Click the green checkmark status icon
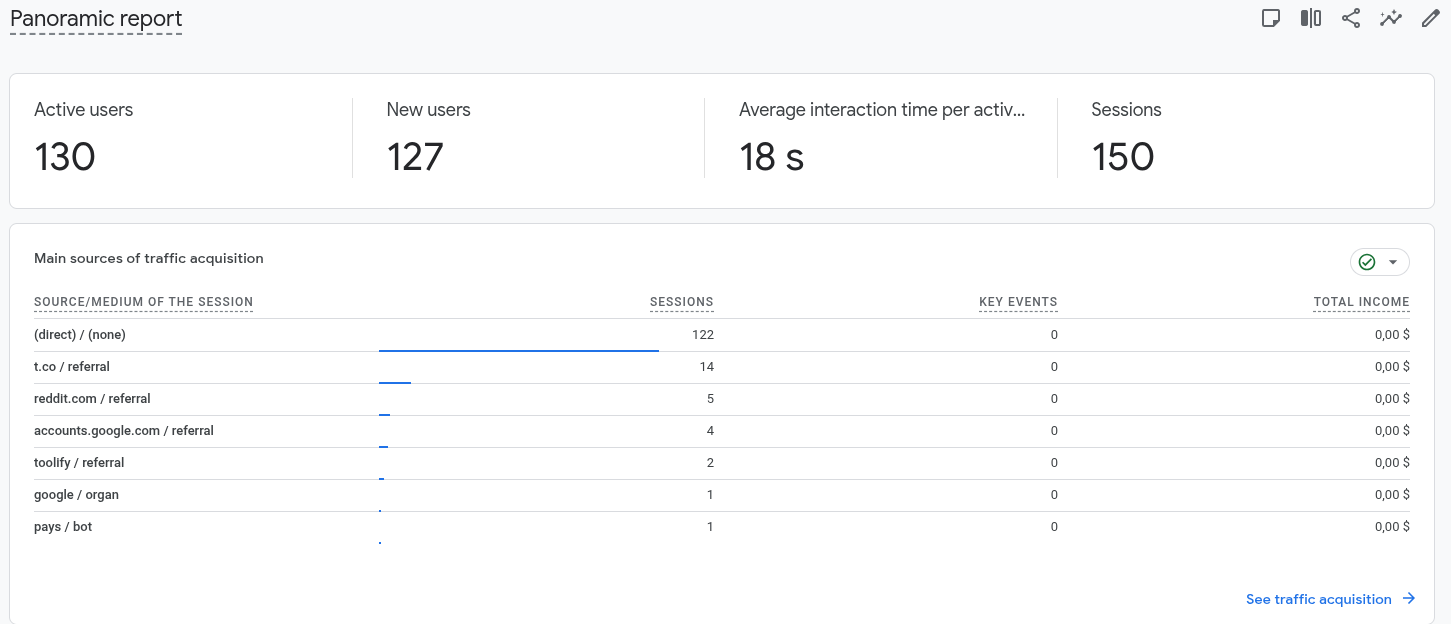1451x624 pixels. (x=1367, y=262)
